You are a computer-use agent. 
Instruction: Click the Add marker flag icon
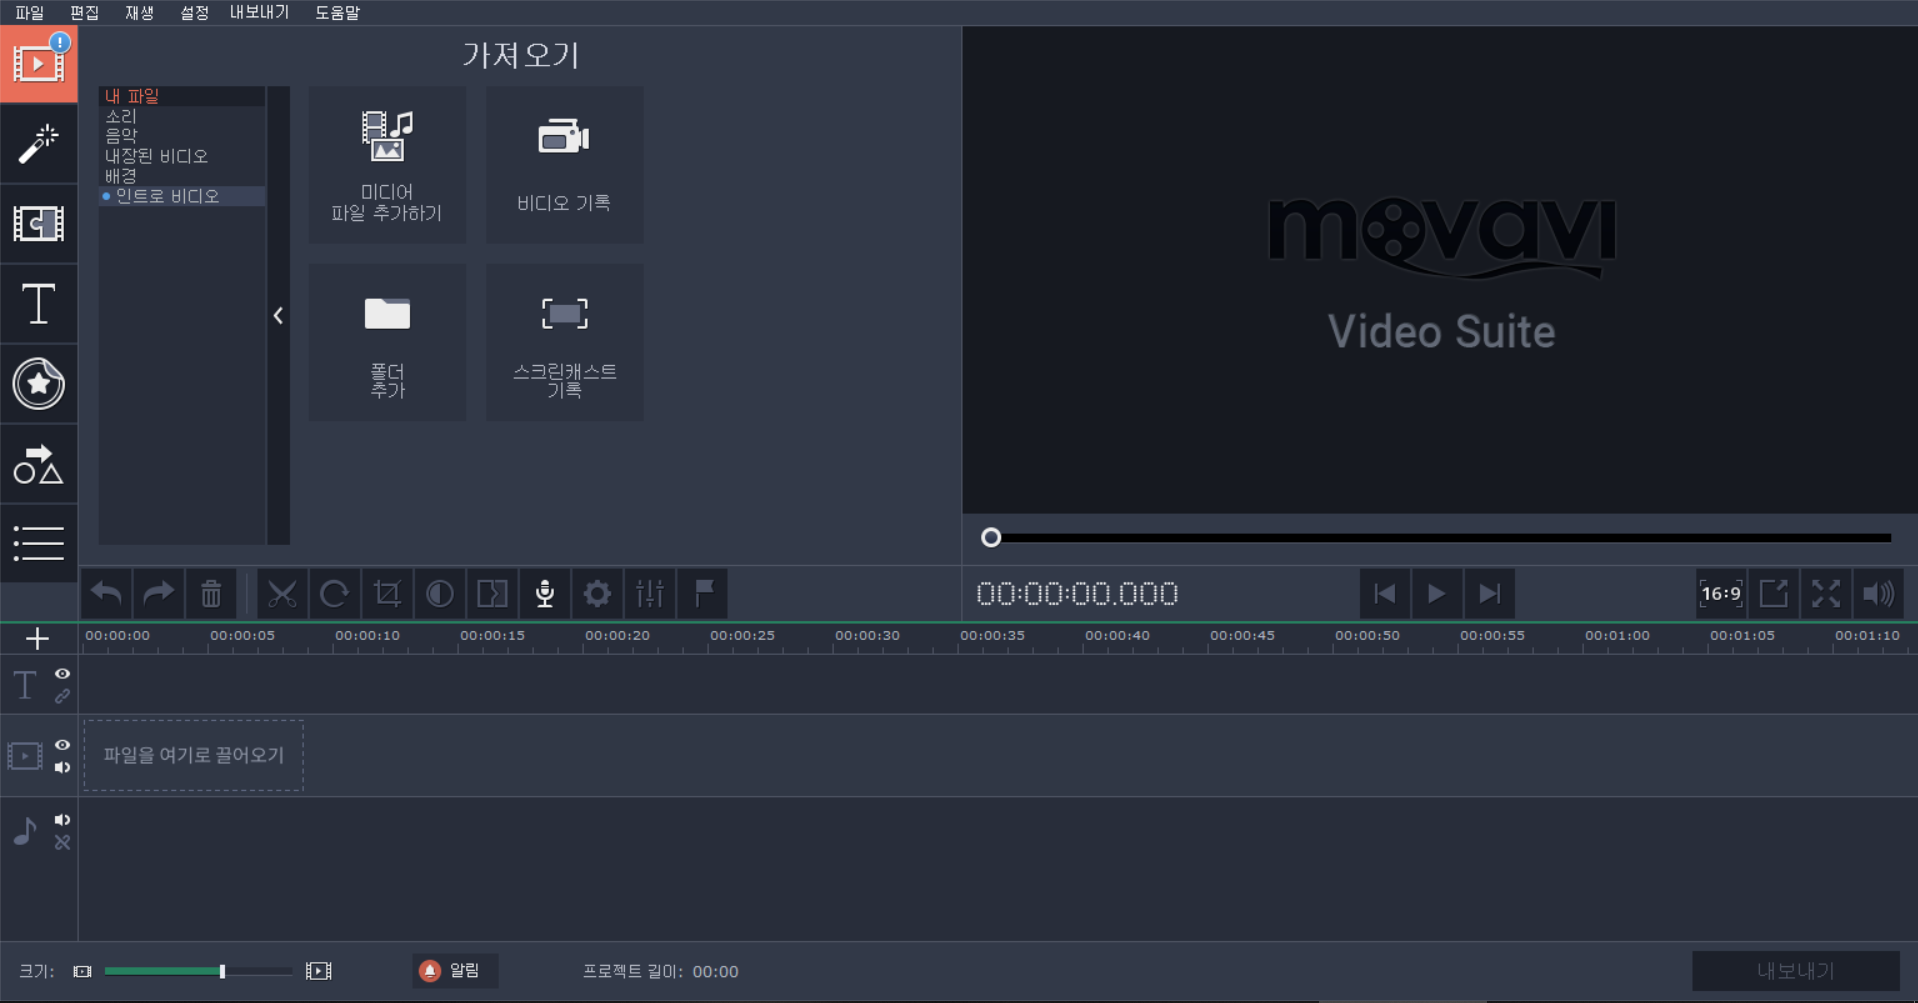703,594
